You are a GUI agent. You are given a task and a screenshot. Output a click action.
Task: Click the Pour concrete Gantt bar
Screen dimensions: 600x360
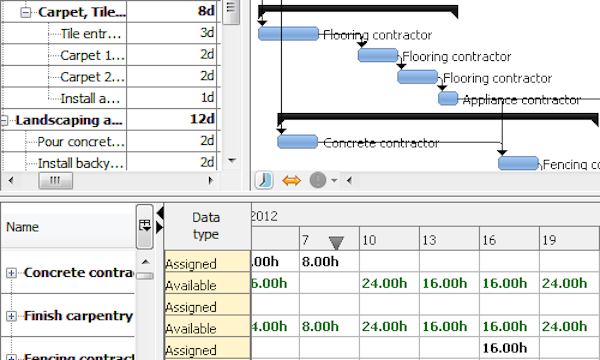pyautogui.click(x=298, y=142)
